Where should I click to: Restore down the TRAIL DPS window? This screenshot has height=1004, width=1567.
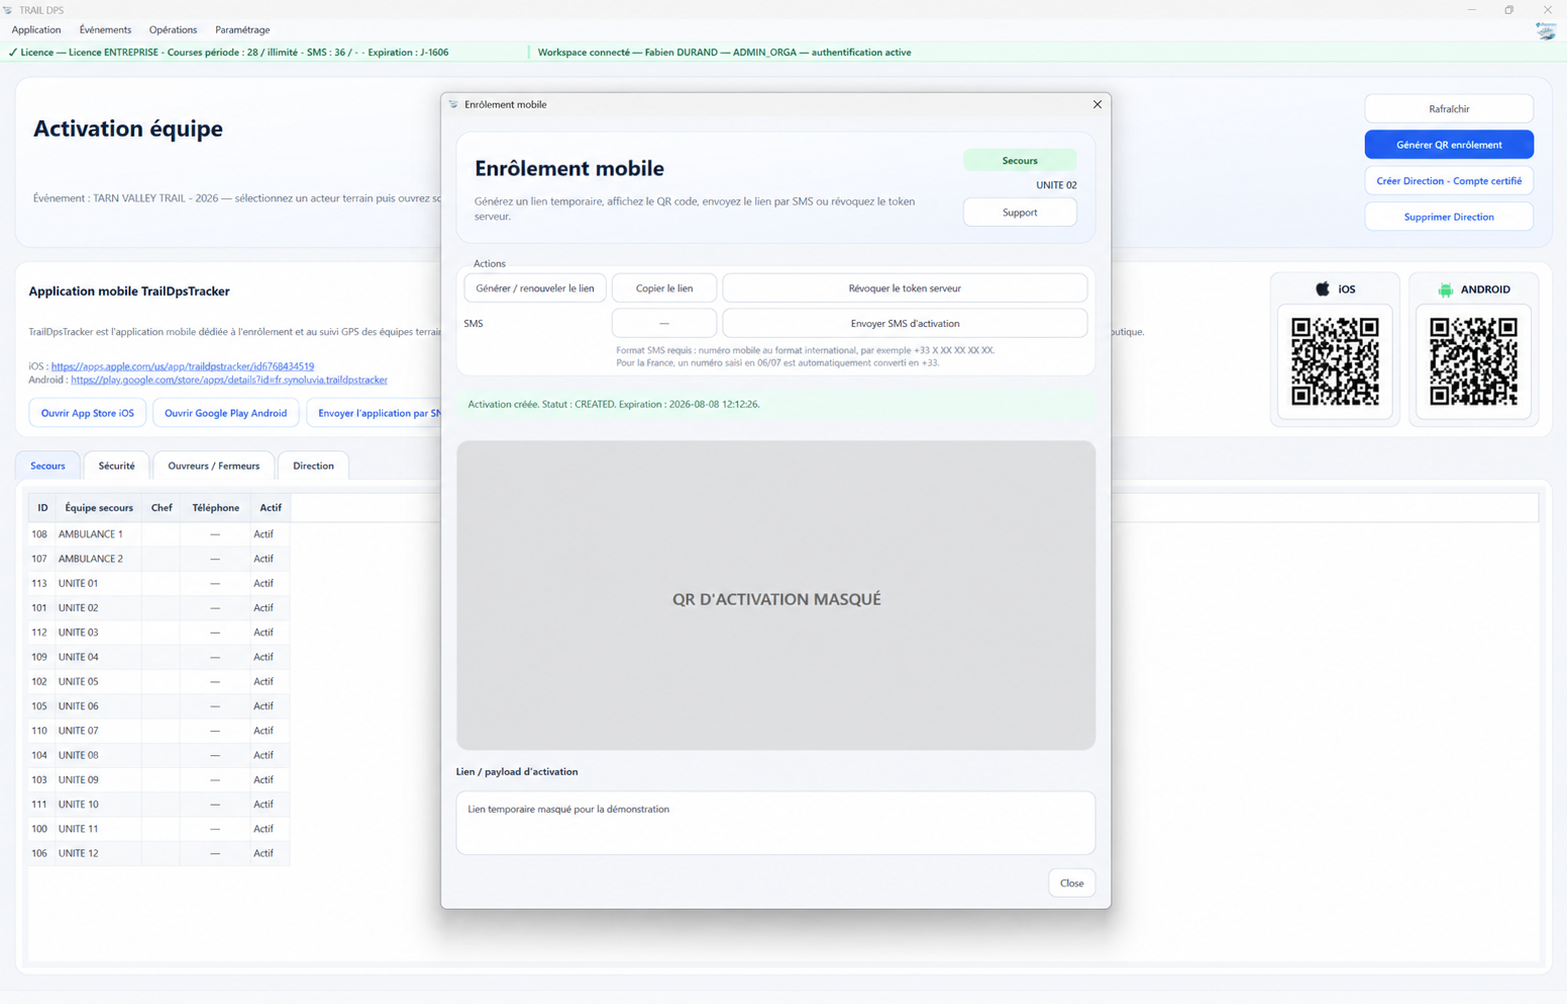click(1509, 10)
